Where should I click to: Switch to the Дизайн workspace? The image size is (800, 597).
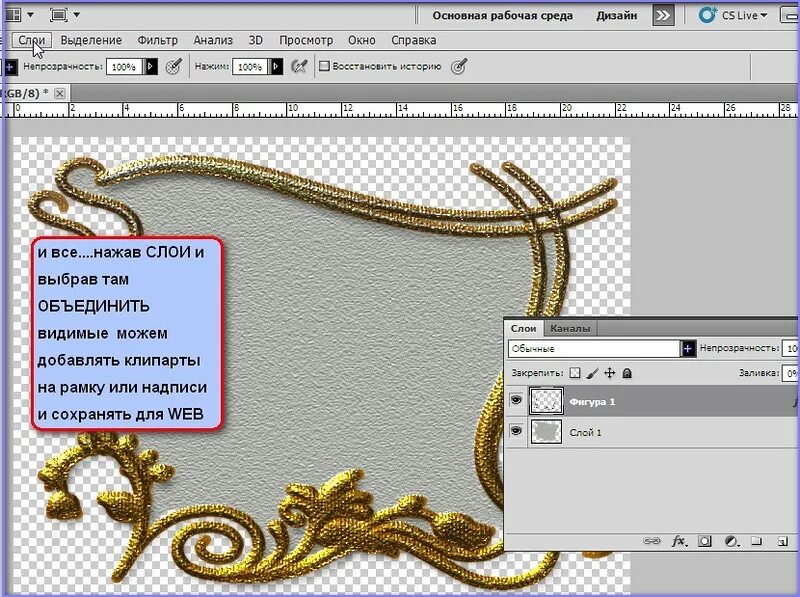point(616,16)
